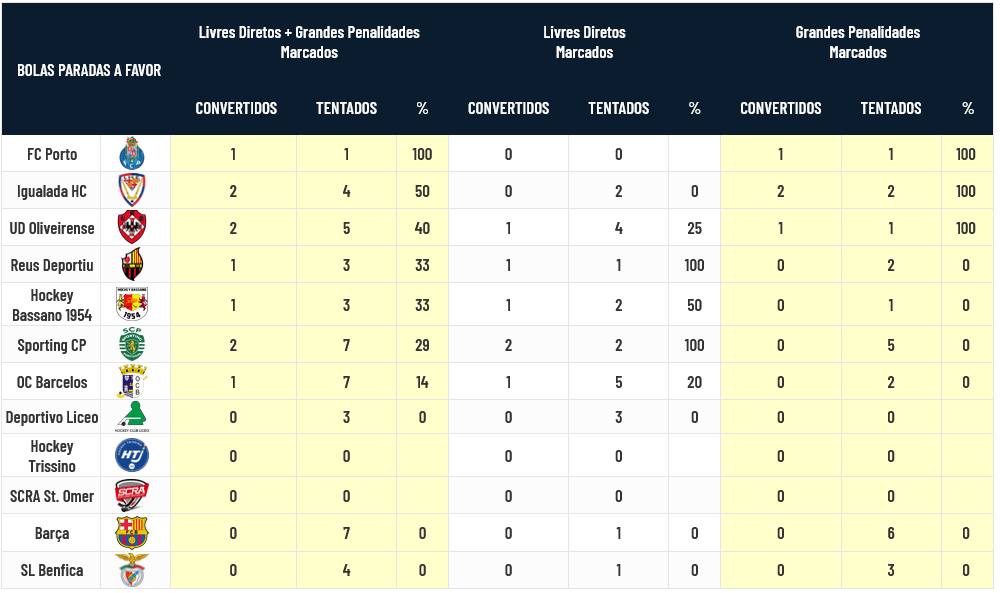The image size is (1000, 593).
Task: Click the Reus Deportiu club badge
Action: click(132, 265)
